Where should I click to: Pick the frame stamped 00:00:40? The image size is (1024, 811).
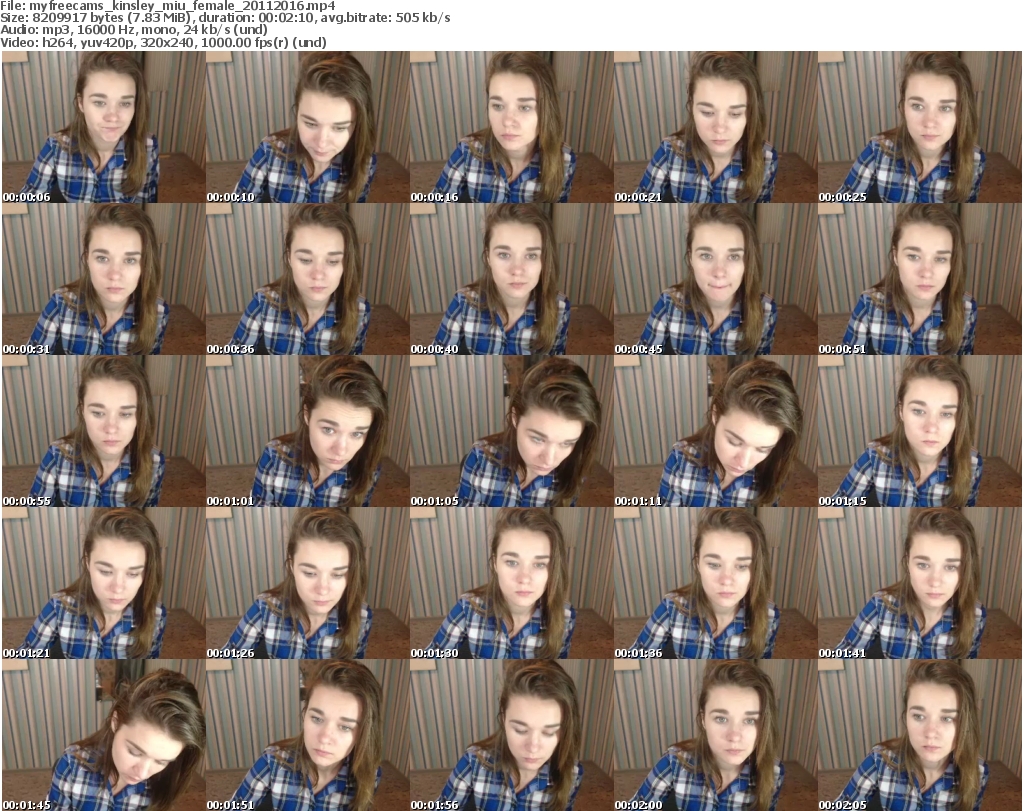511,279
